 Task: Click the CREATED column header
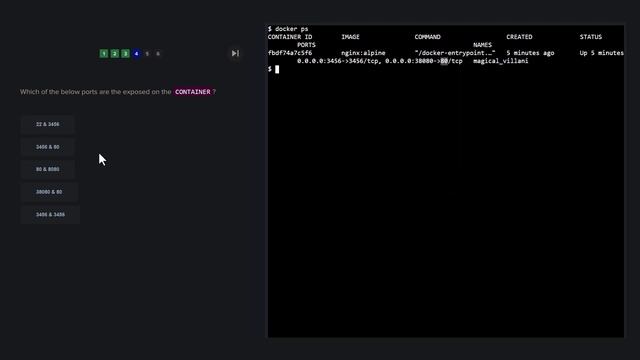[519, 37]
